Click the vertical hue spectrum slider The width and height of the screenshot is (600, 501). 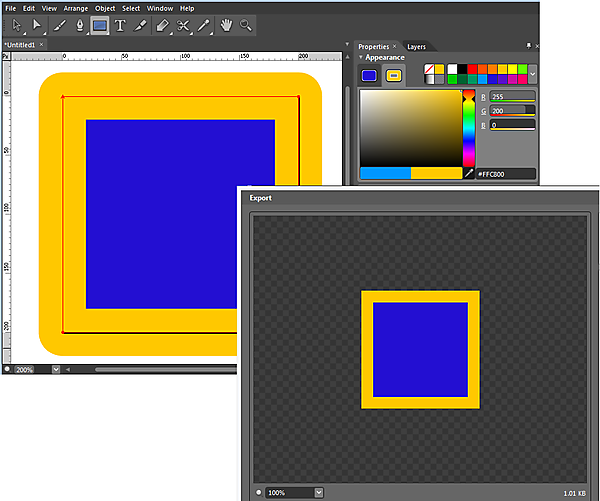468,128
